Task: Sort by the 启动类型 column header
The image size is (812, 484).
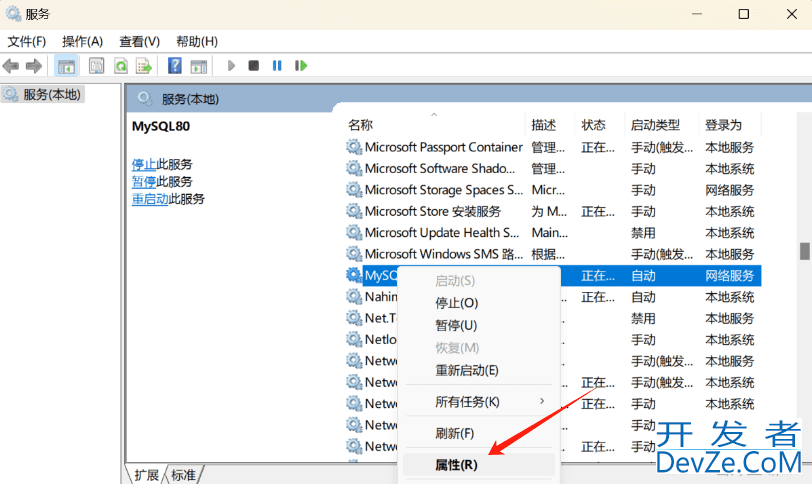Action: pyautogui.click(x=662, y=125)
